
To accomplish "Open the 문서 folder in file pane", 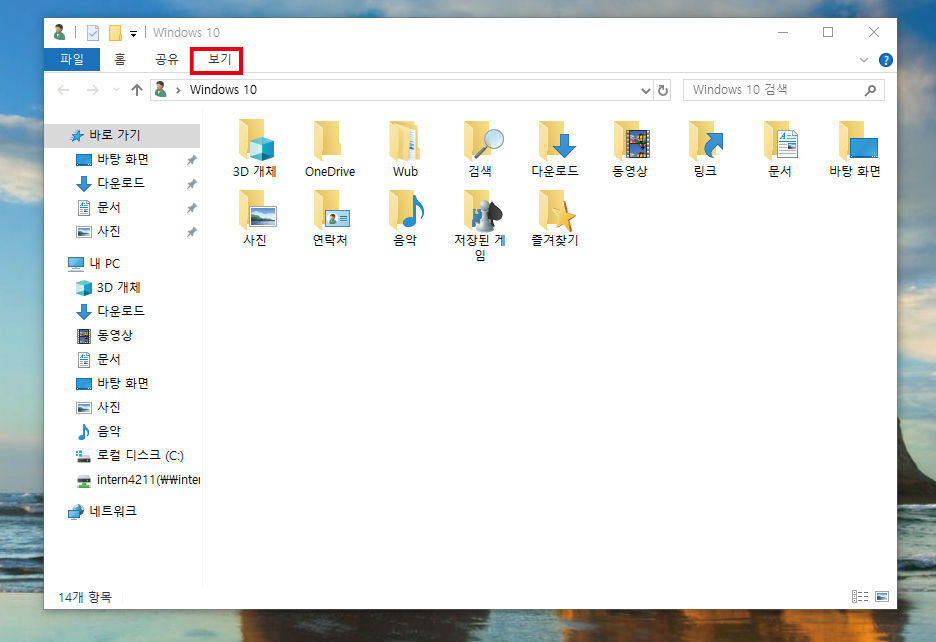I will point(780,148).
